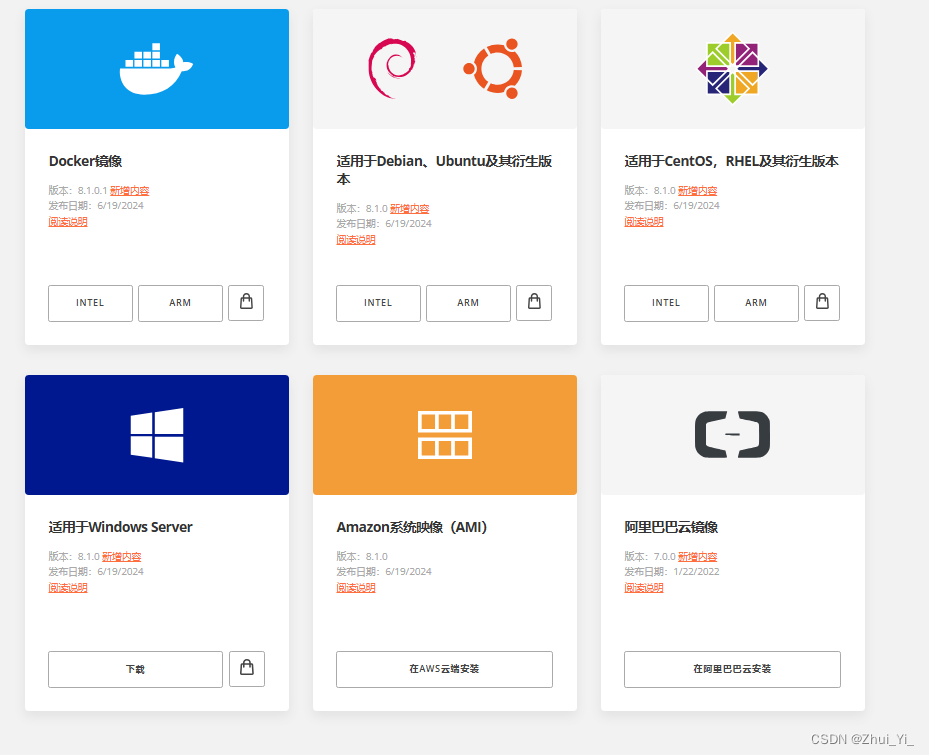The image size is (929, 755).
Task: Select INTEL in the Debian/Ubuntu card
Action: point(379,303)
